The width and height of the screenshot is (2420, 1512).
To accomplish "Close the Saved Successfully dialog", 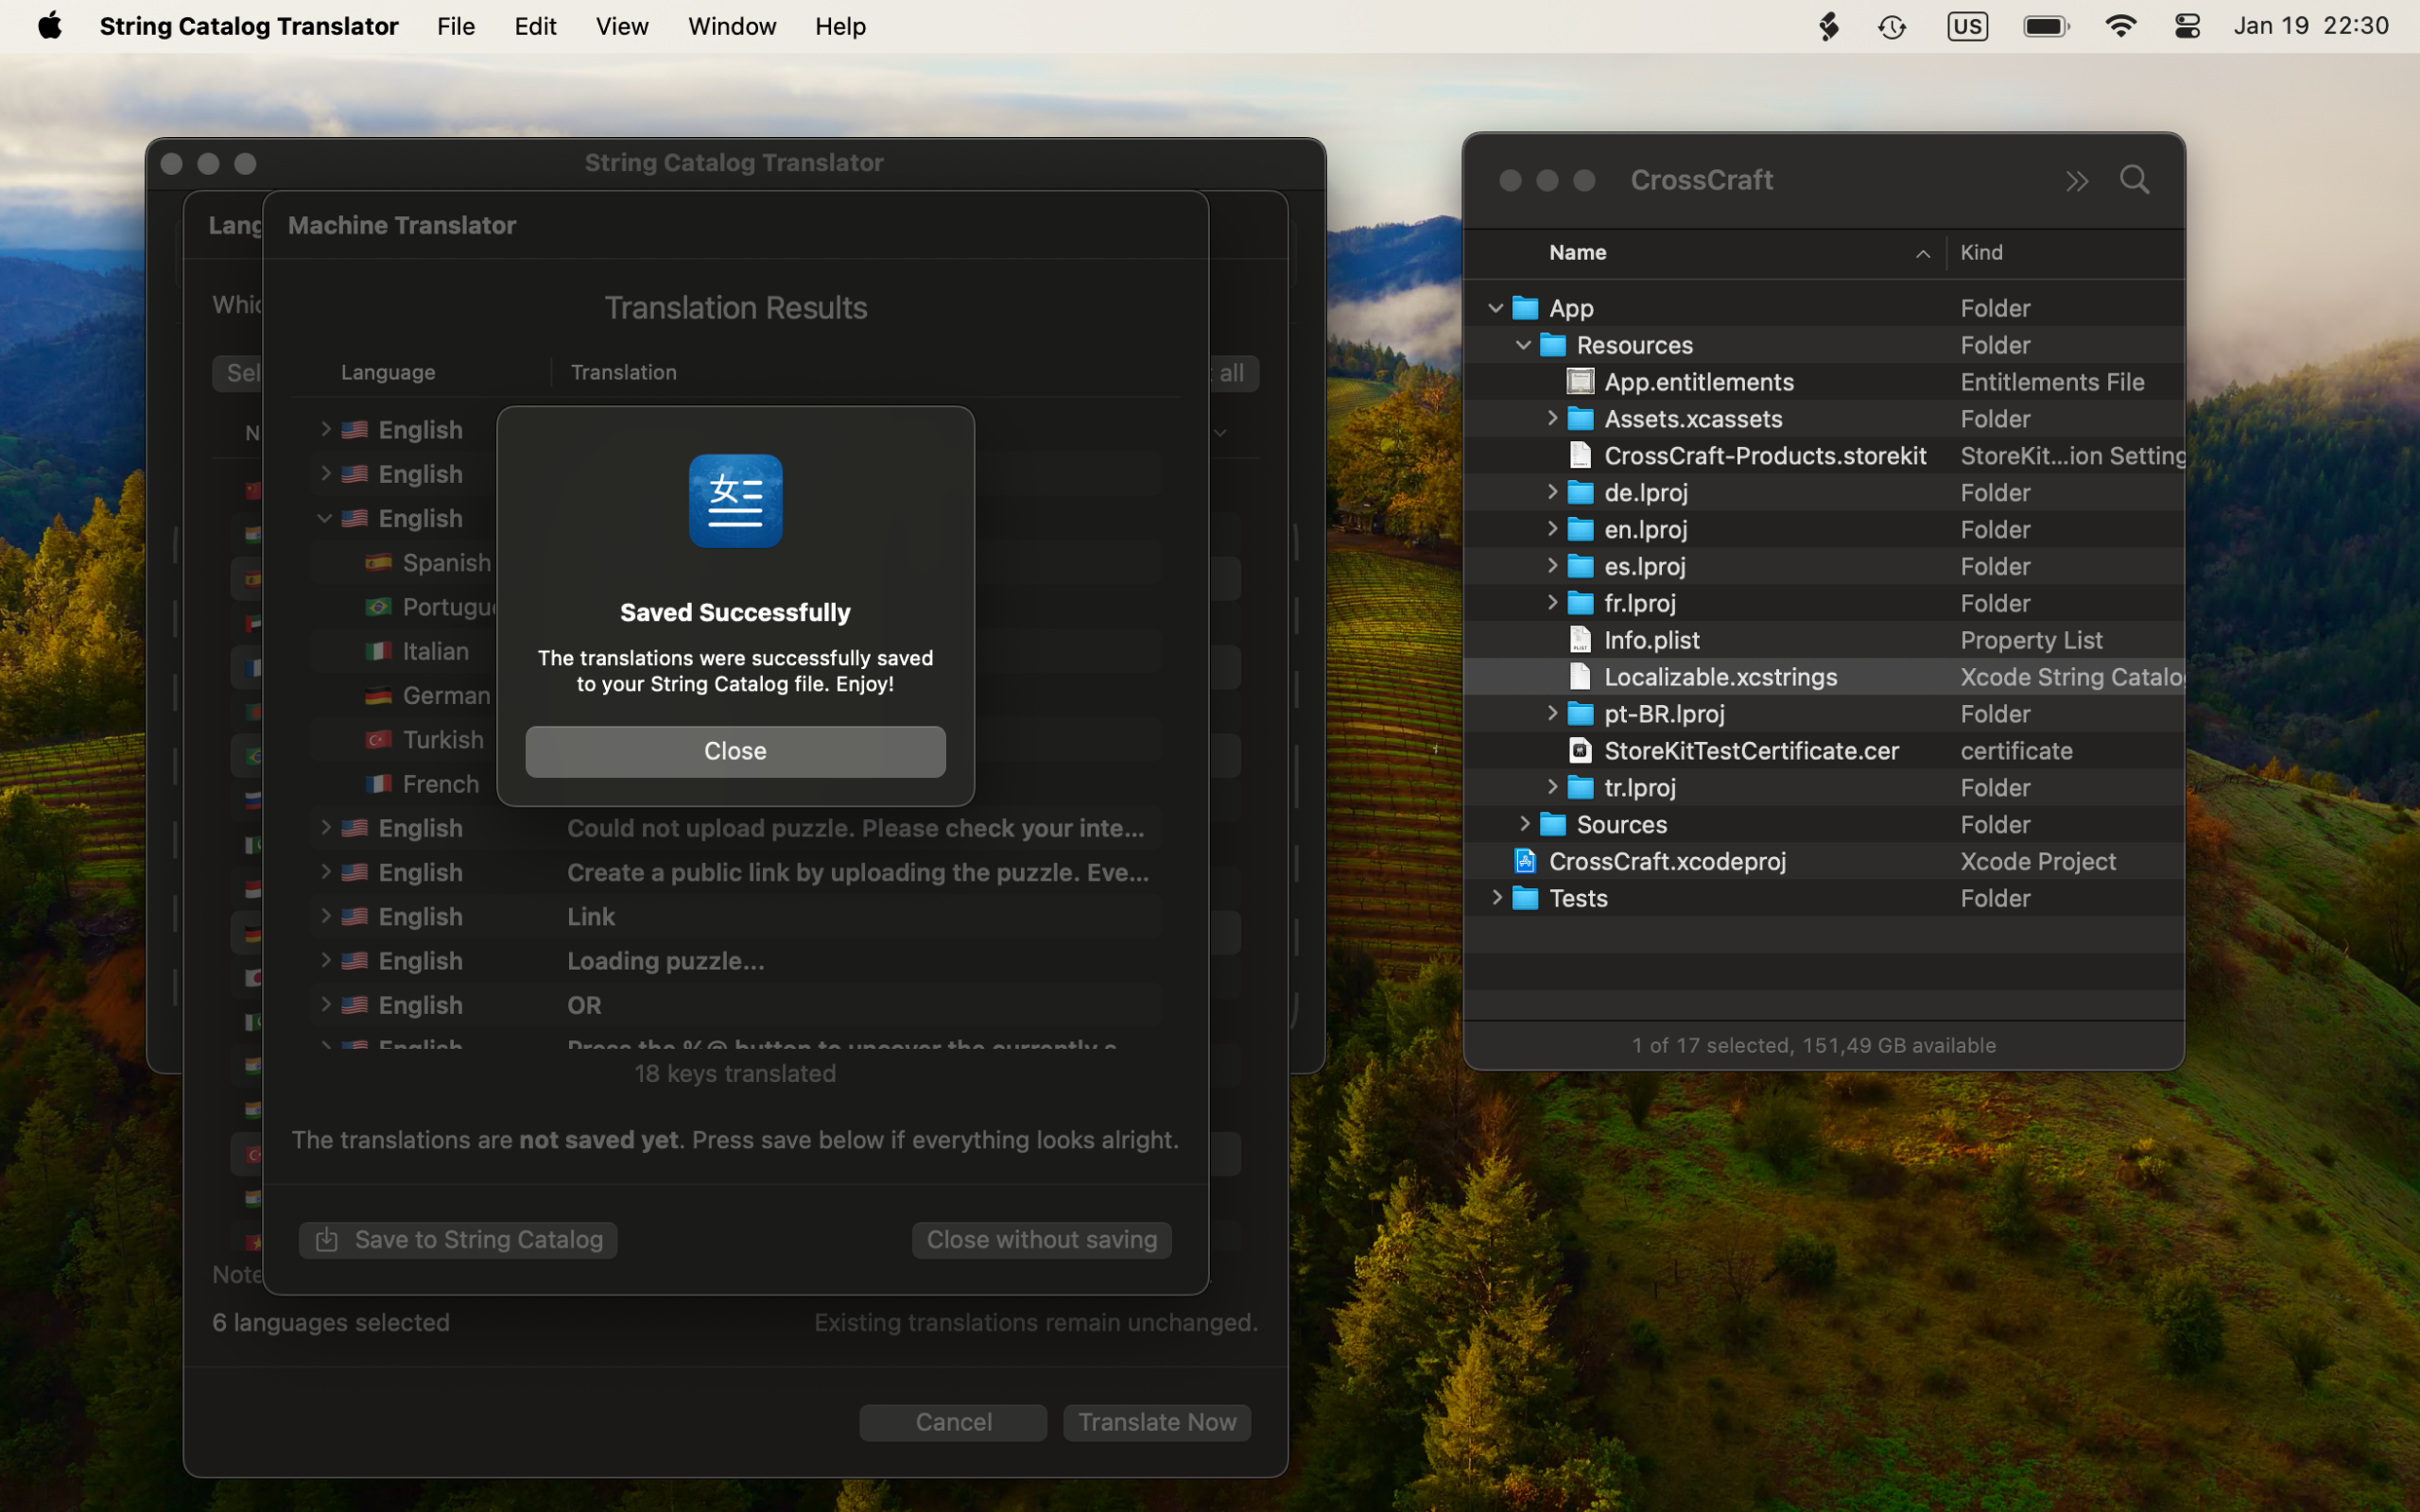I will (735, 751).
